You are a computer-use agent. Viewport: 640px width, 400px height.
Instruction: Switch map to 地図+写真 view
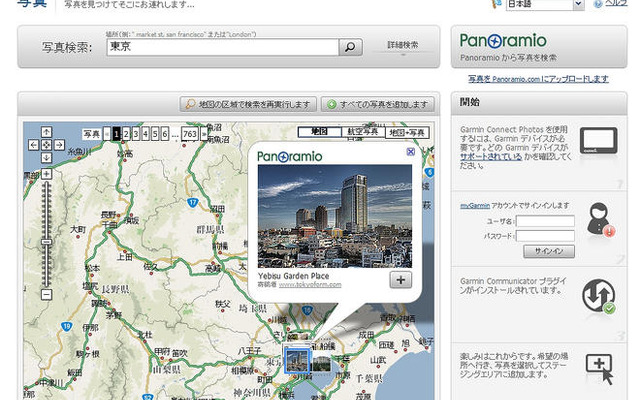coord(407,132)
